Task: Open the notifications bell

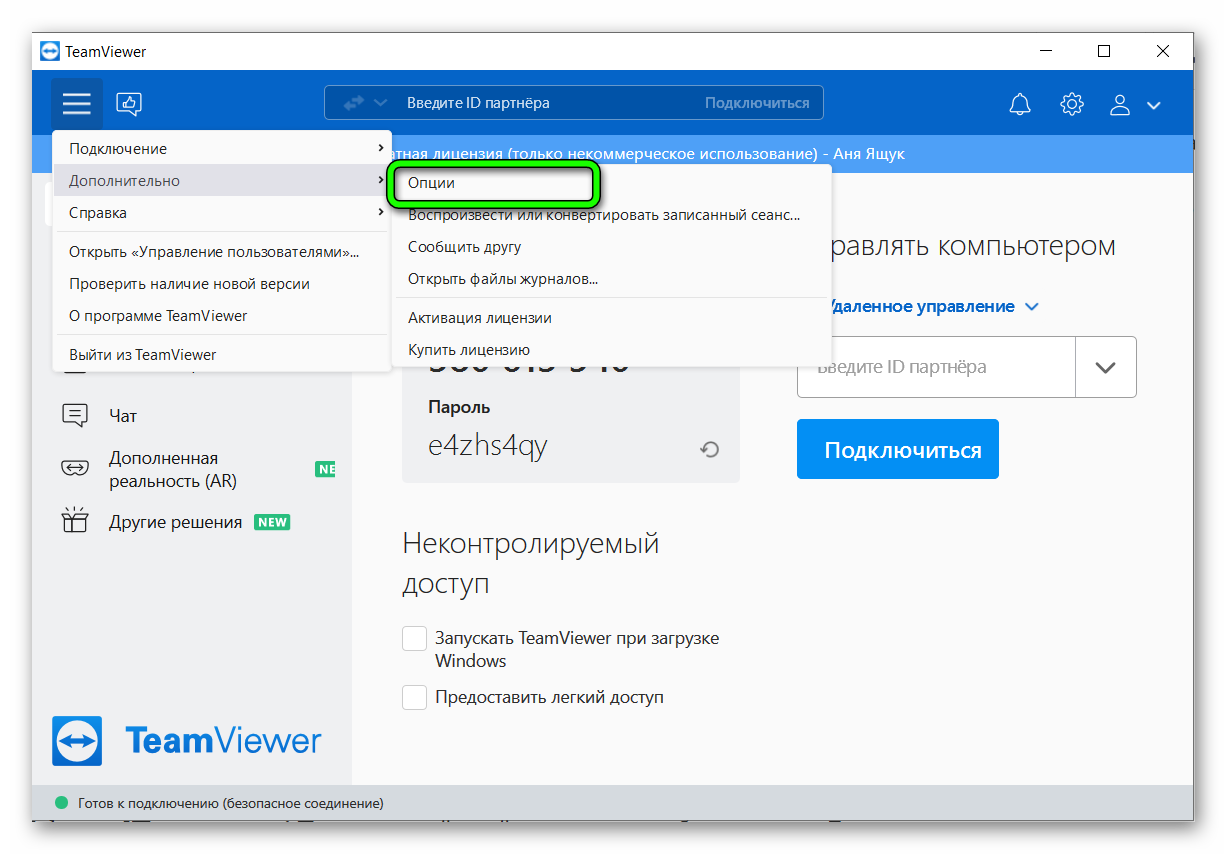Action: (x=1020, y=104)
